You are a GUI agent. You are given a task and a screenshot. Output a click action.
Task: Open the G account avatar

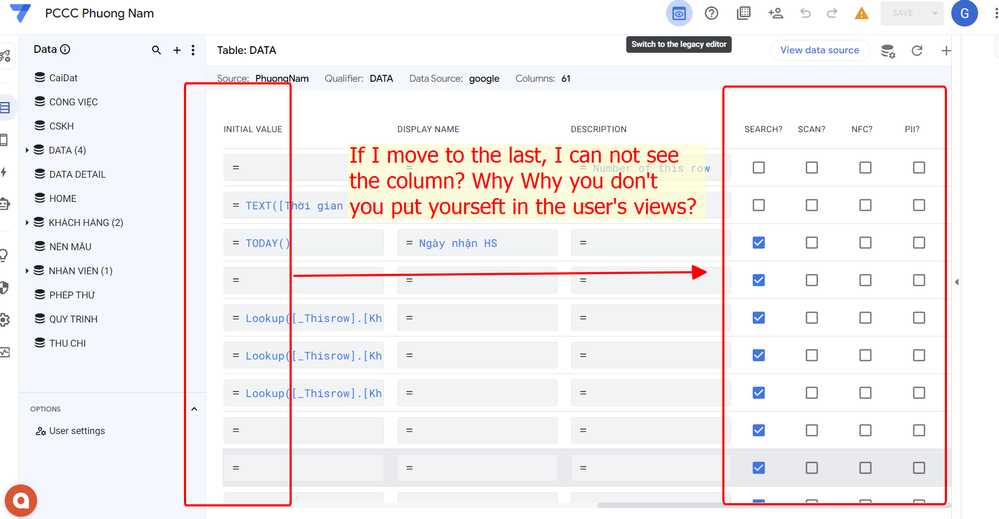click(965, 13)
